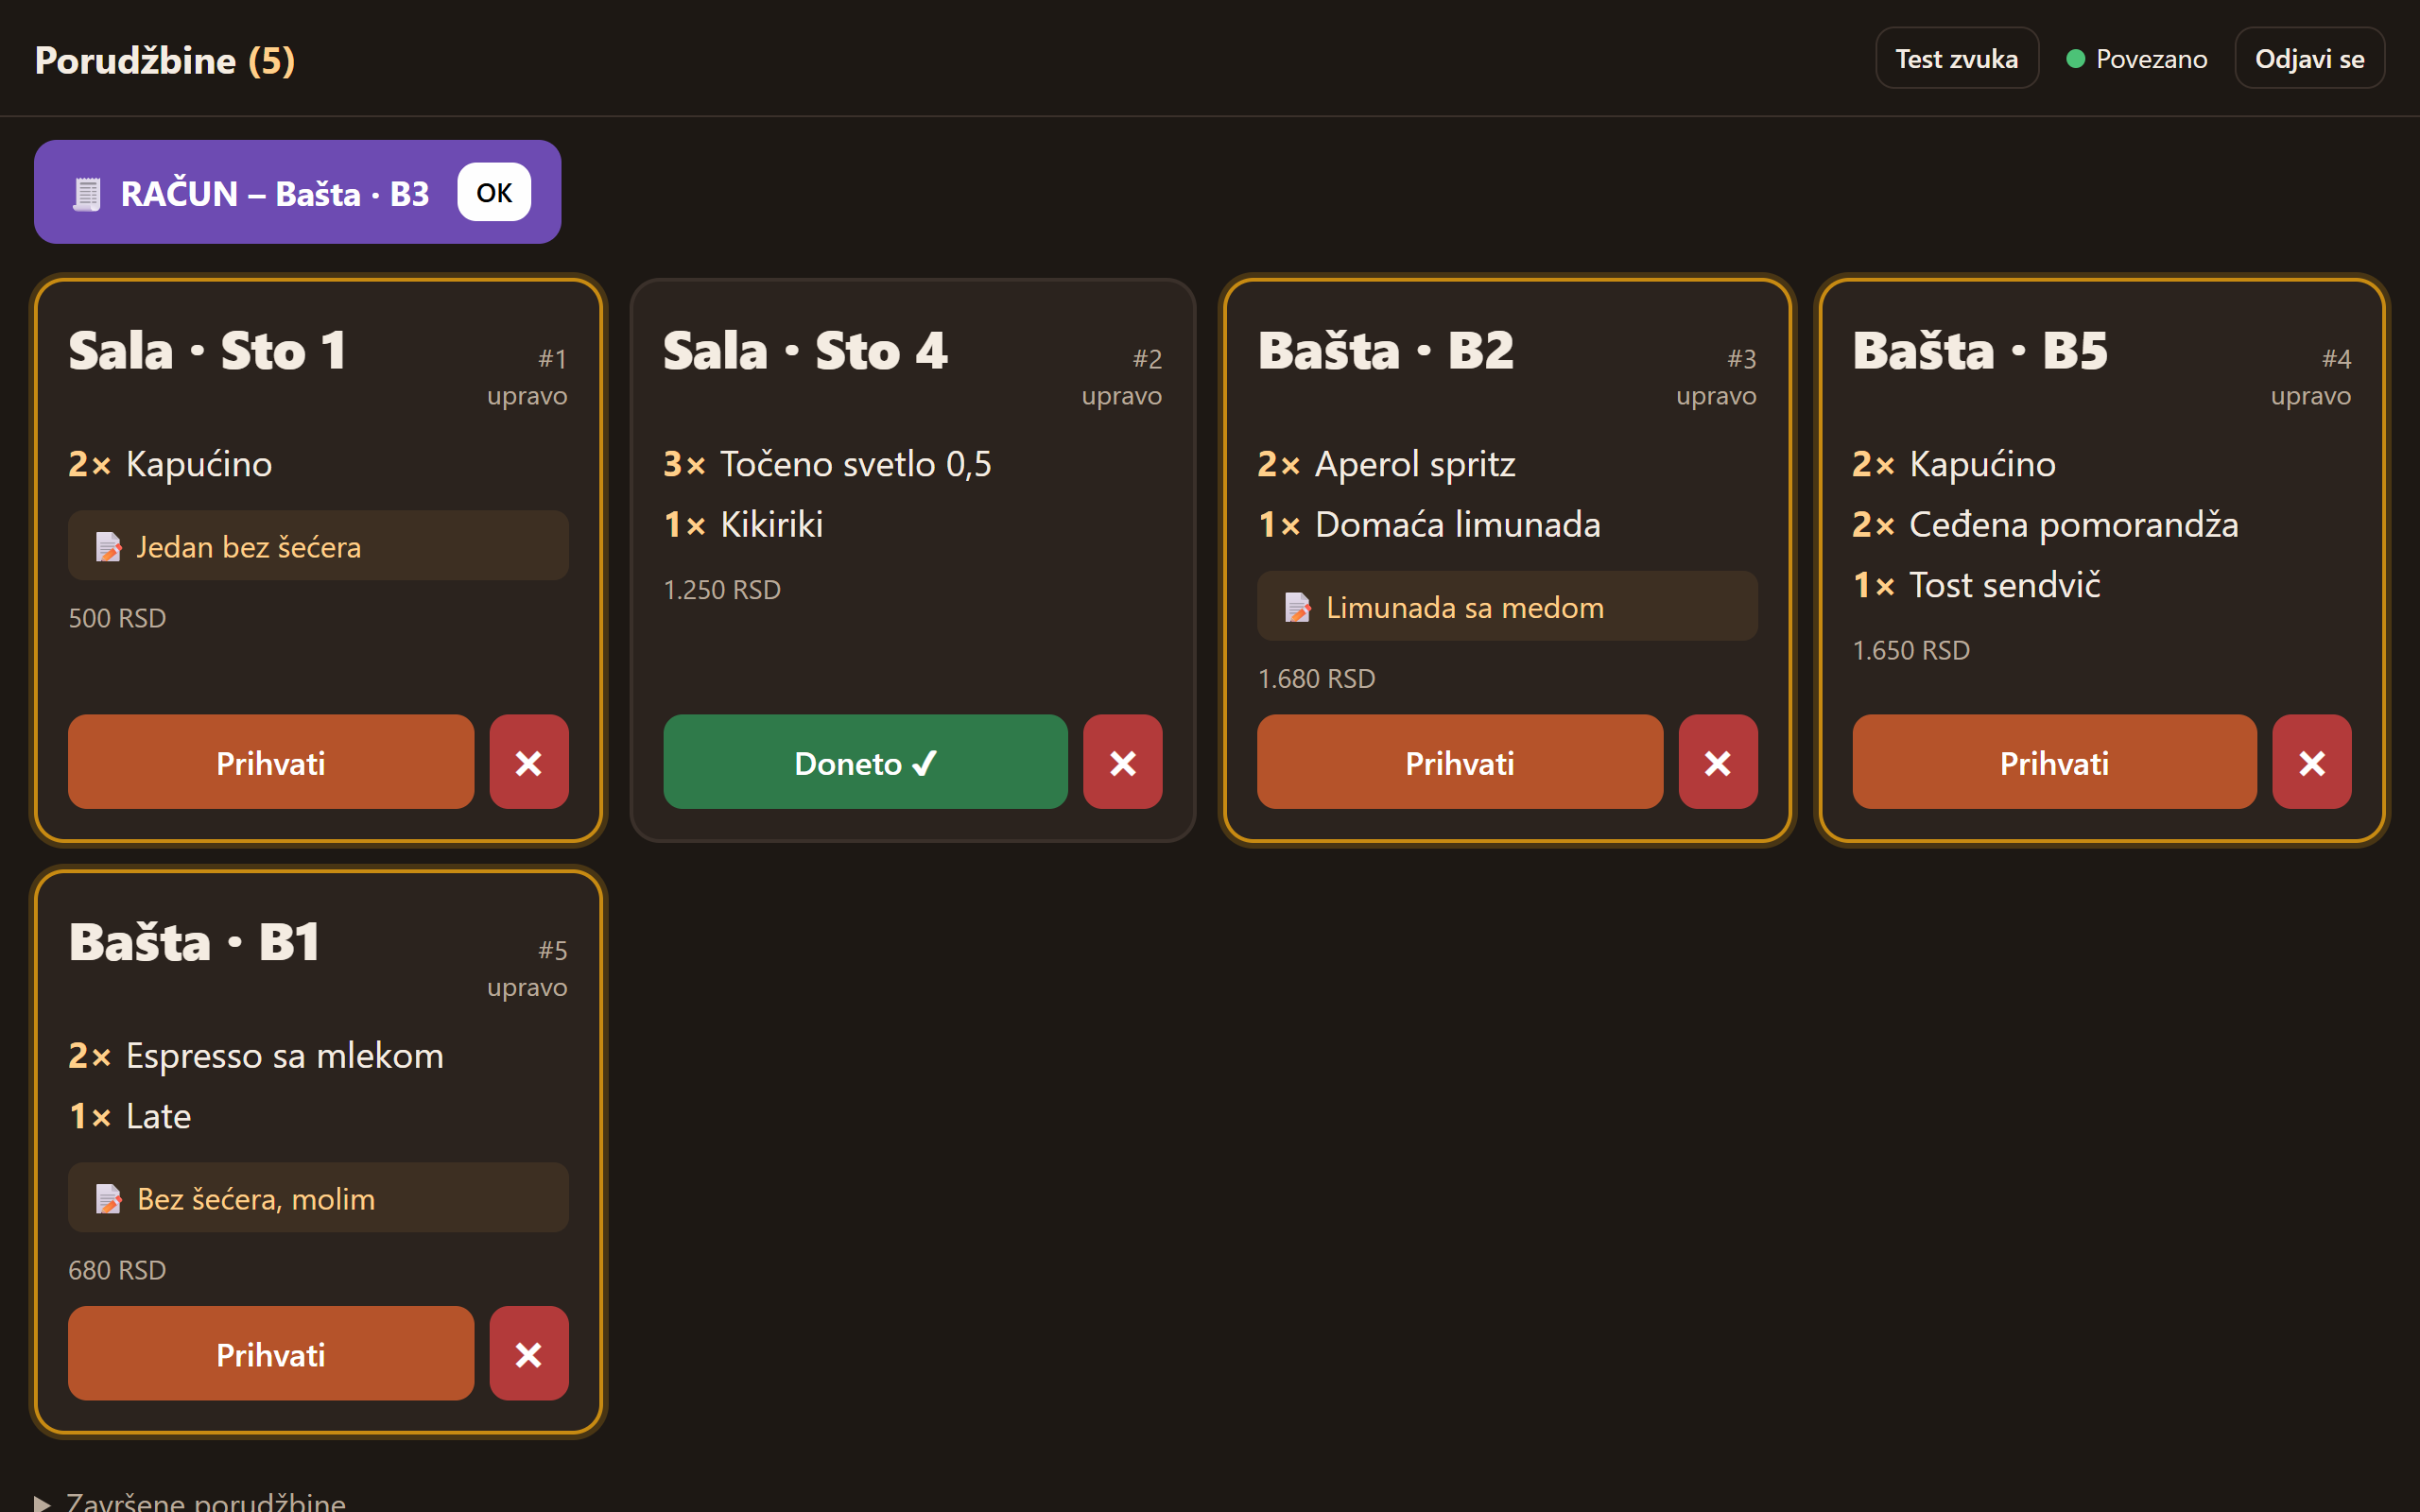Click the Porudžbine (5) heading
The height and width of the screenshot is (1512, 2420).
(165, 60)
